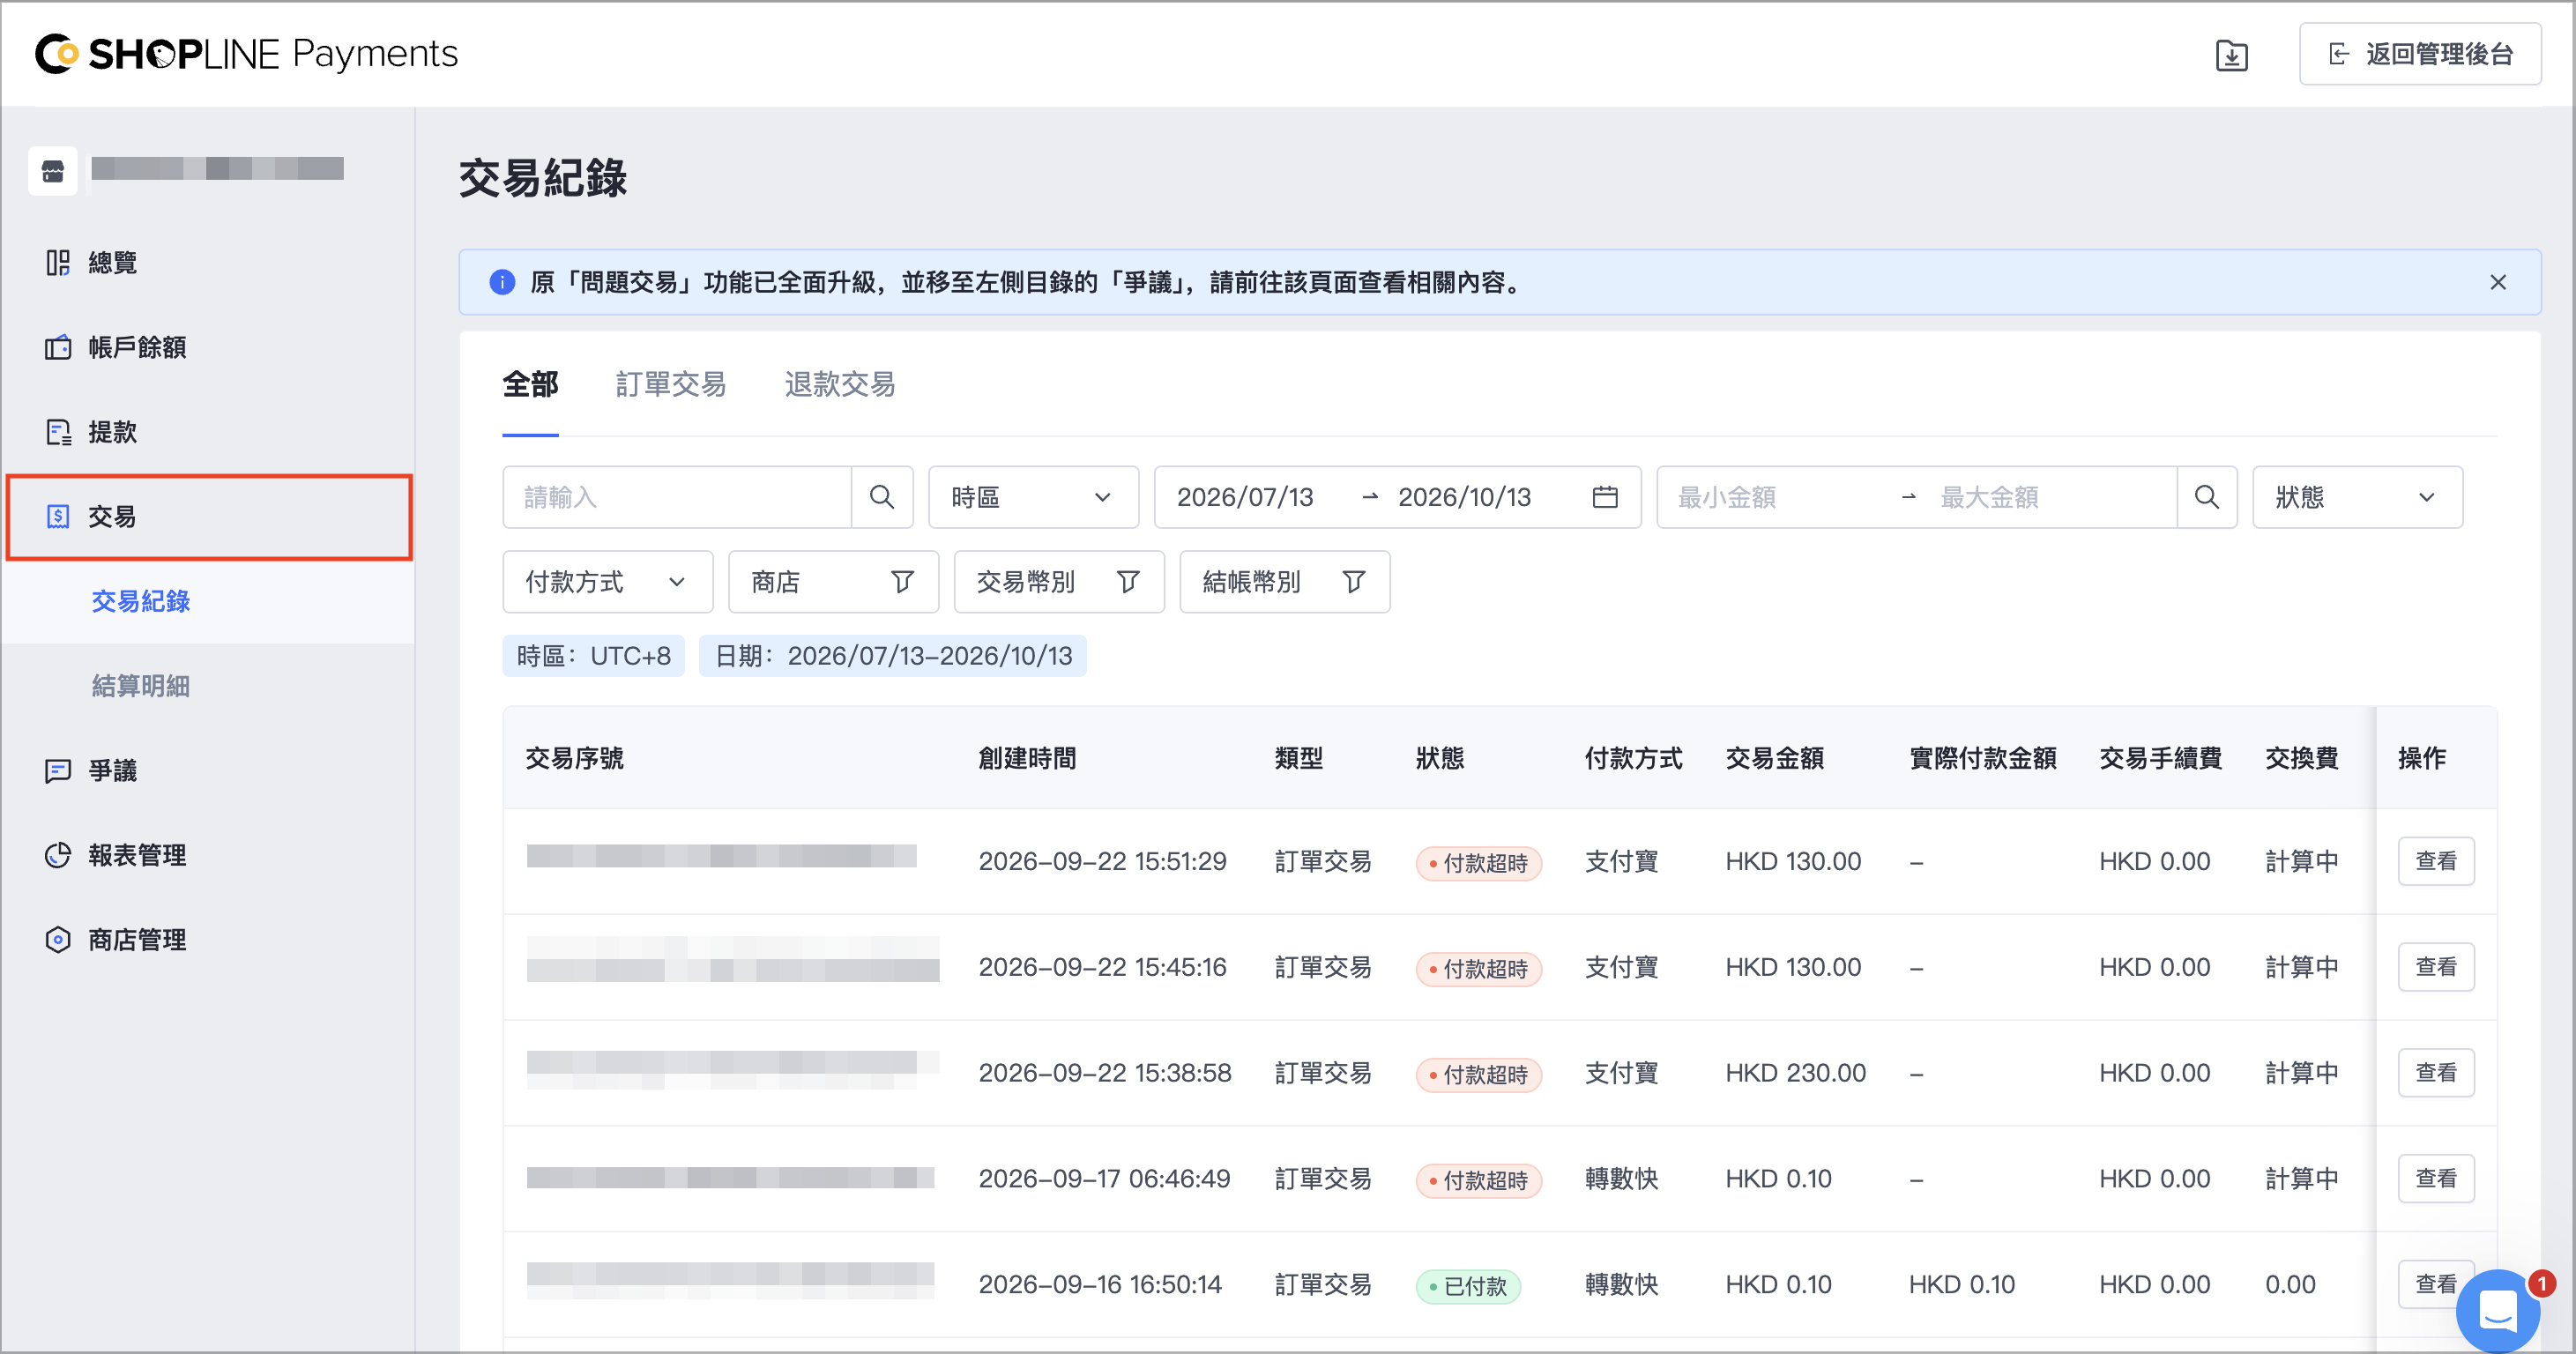Click the search magnifier beside 請輸入
This screenshot has width=2576, height=1354.
pos(882,497)
